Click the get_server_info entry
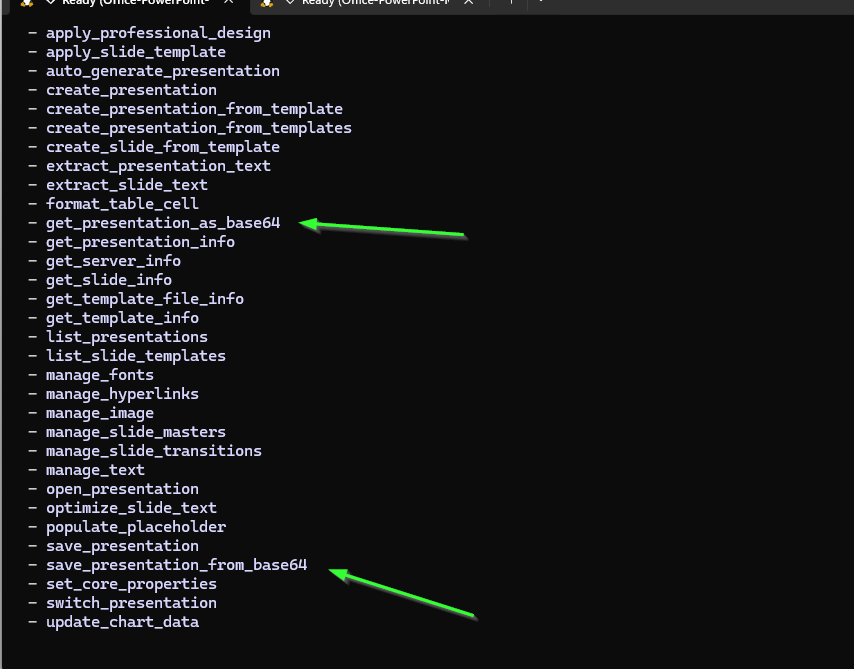The width and height of the screenshot is (854, 669). (113, 261)
